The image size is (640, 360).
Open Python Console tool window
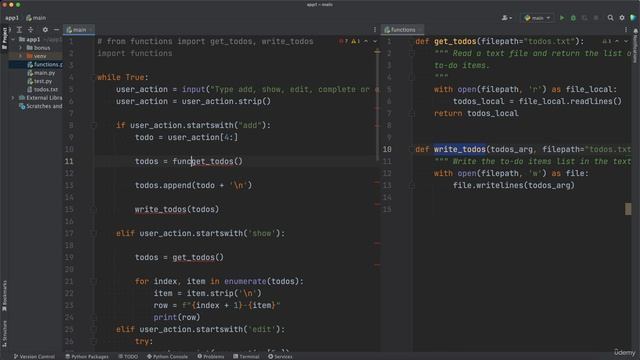tap(167, 357)
